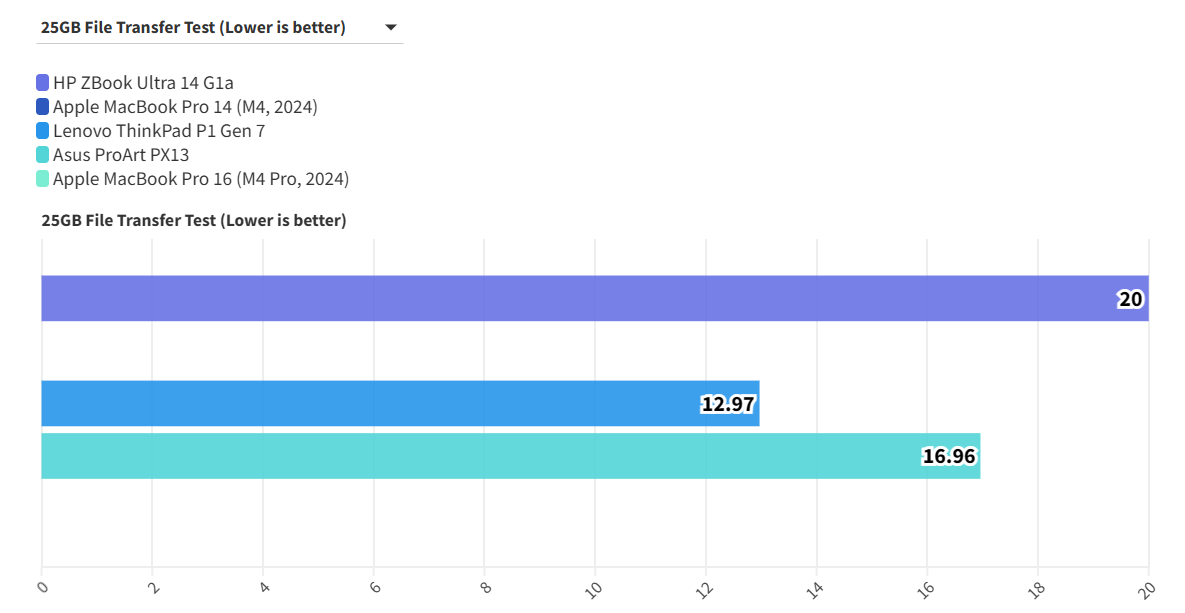Click the 10 tick on the x-axis
The width and height of the screenshot is (1185, 613).
594,587
